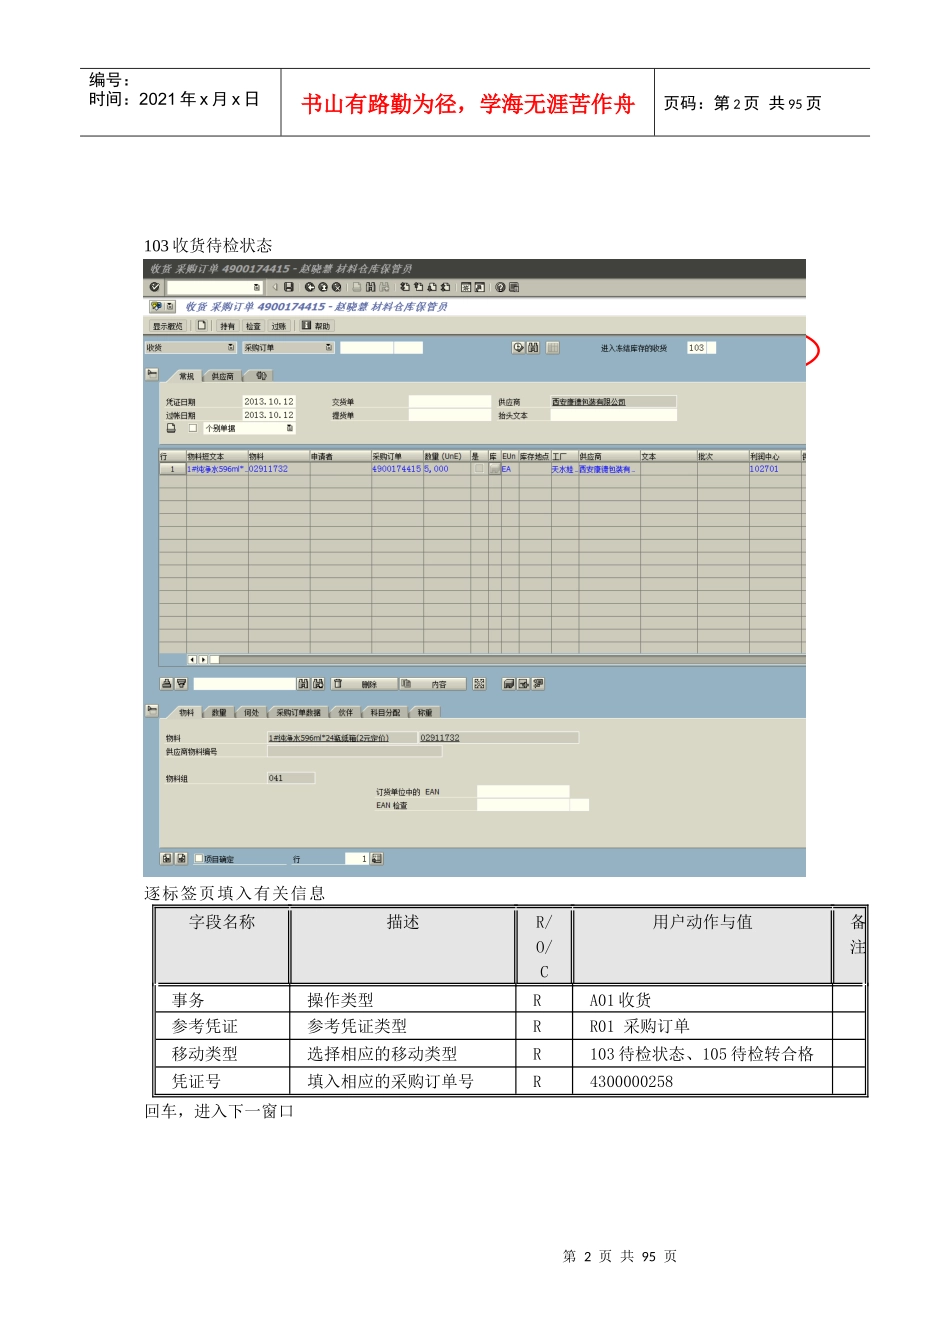Click the Save diskette icon

pos(289,287)
